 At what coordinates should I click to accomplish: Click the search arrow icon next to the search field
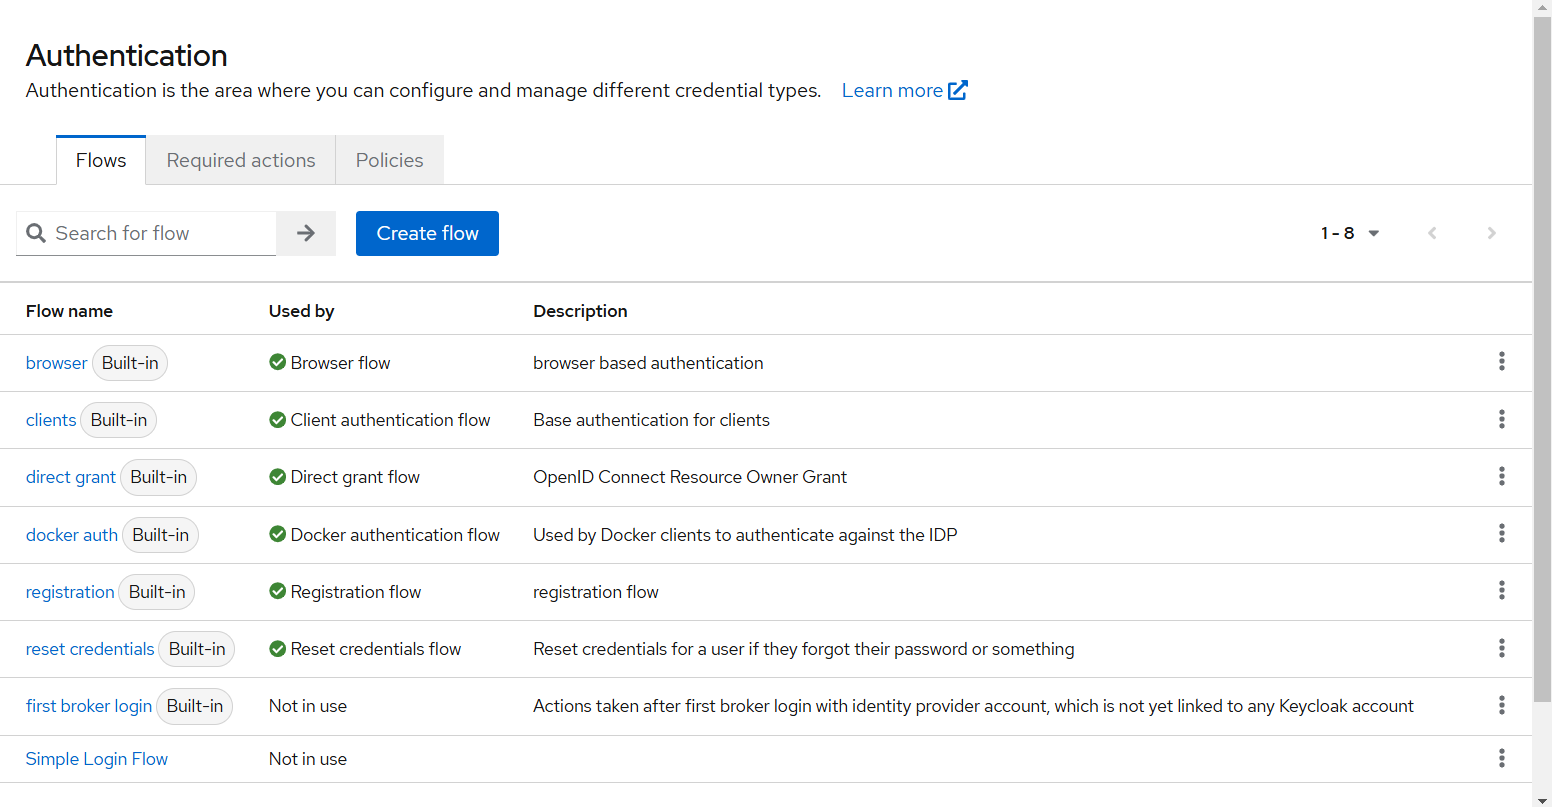[x=305, y=233]
